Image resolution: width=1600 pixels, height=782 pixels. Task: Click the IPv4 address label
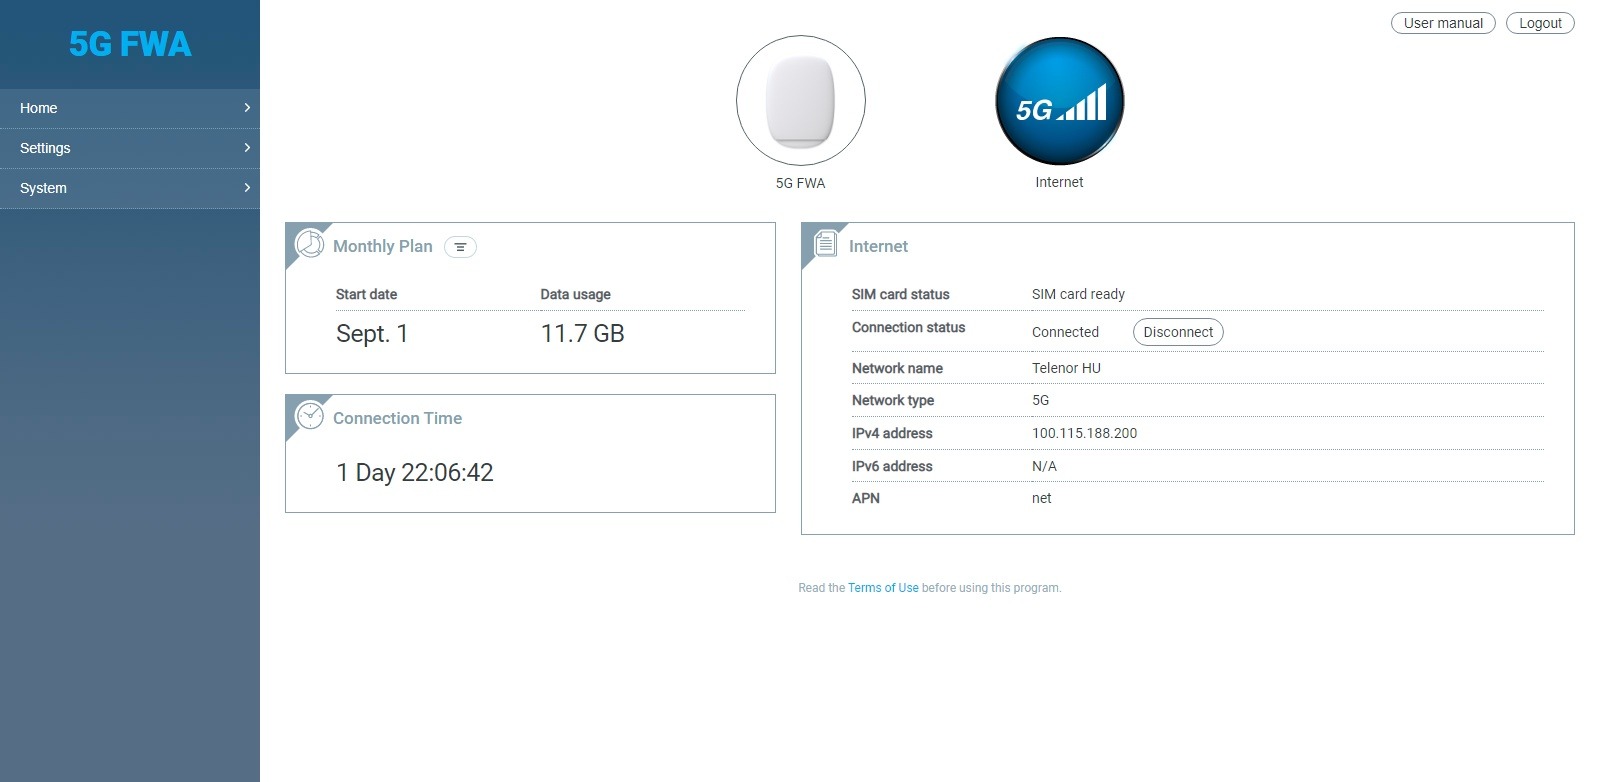tap(892, 433)
